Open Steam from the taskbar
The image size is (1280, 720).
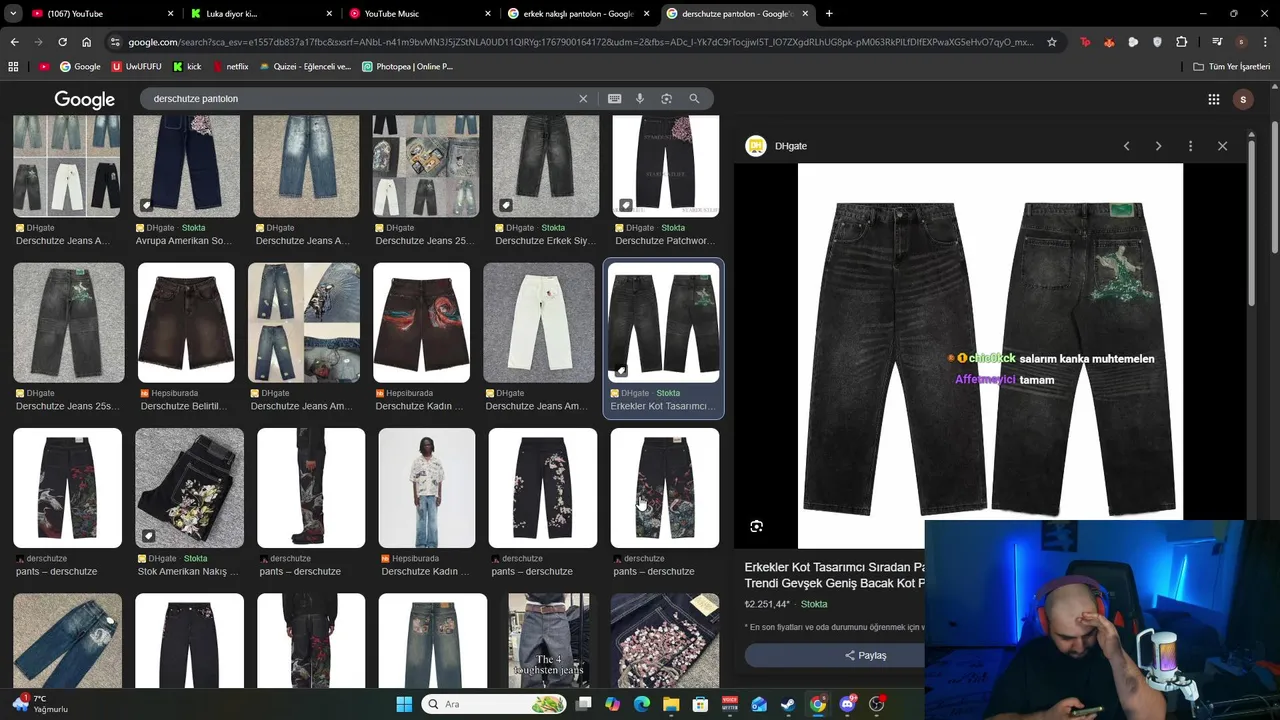point(788,704)
